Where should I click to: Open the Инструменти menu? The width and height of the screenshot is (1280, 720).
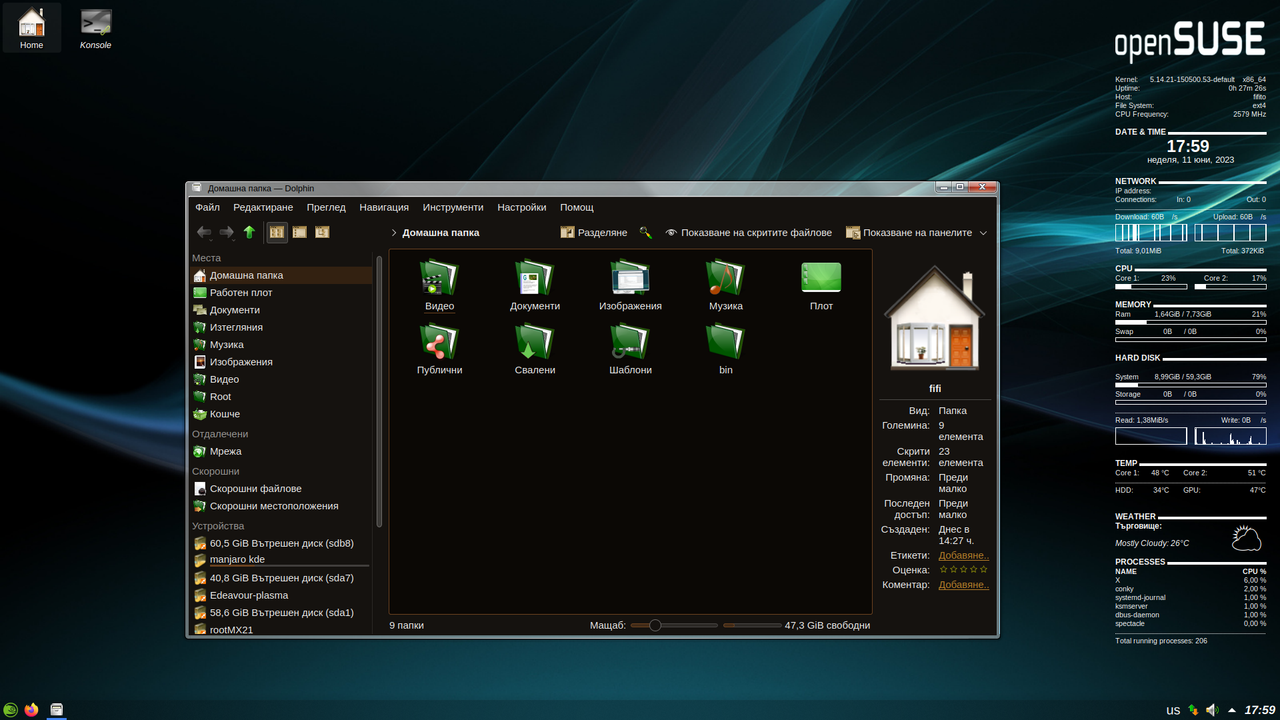[x=453, y=207]
